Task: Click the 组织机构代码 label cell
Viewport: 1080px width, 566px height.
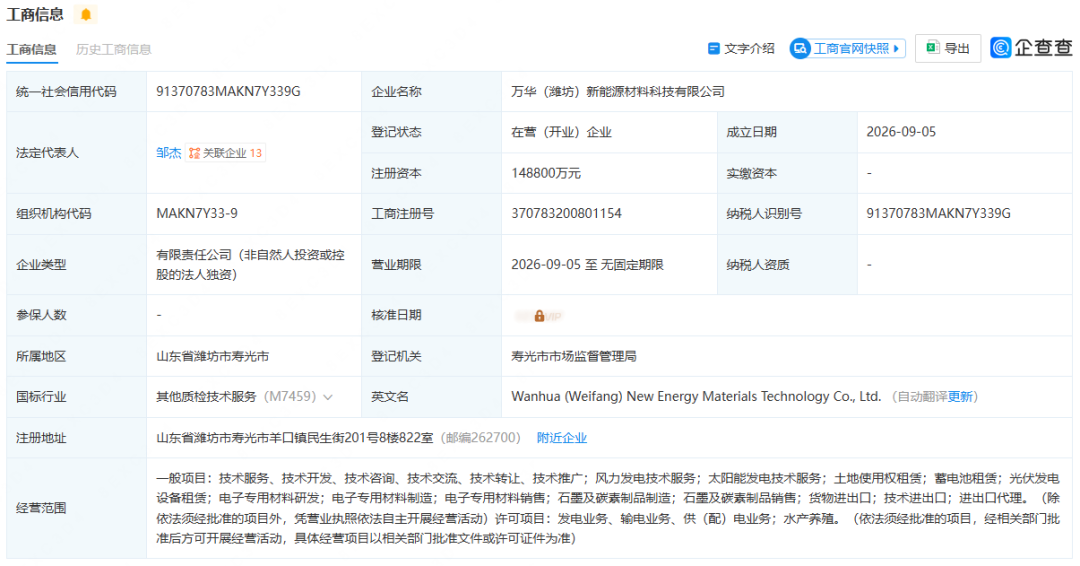Action: pos(76,213)
